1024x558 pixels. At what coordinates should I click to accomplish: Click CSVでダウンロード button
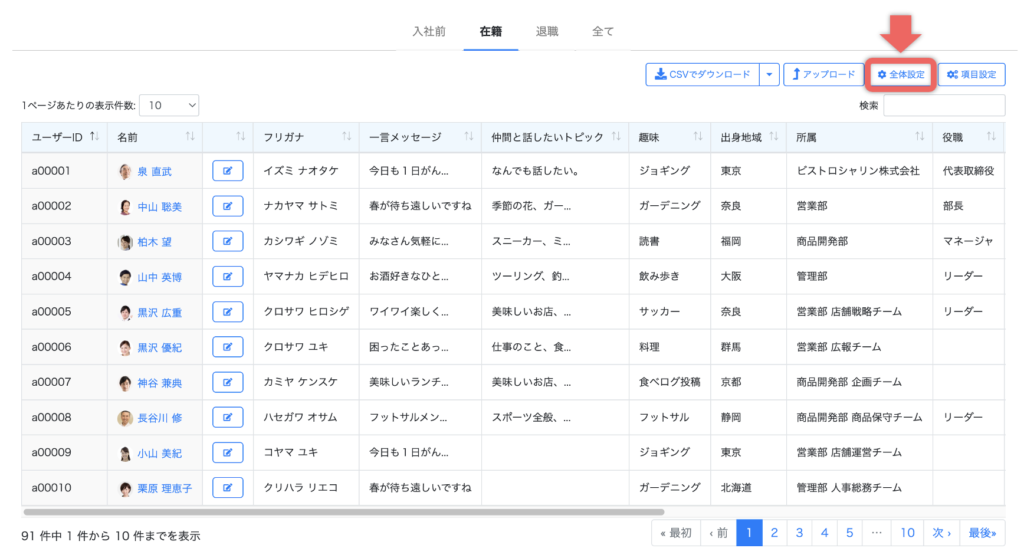point(701,74)
